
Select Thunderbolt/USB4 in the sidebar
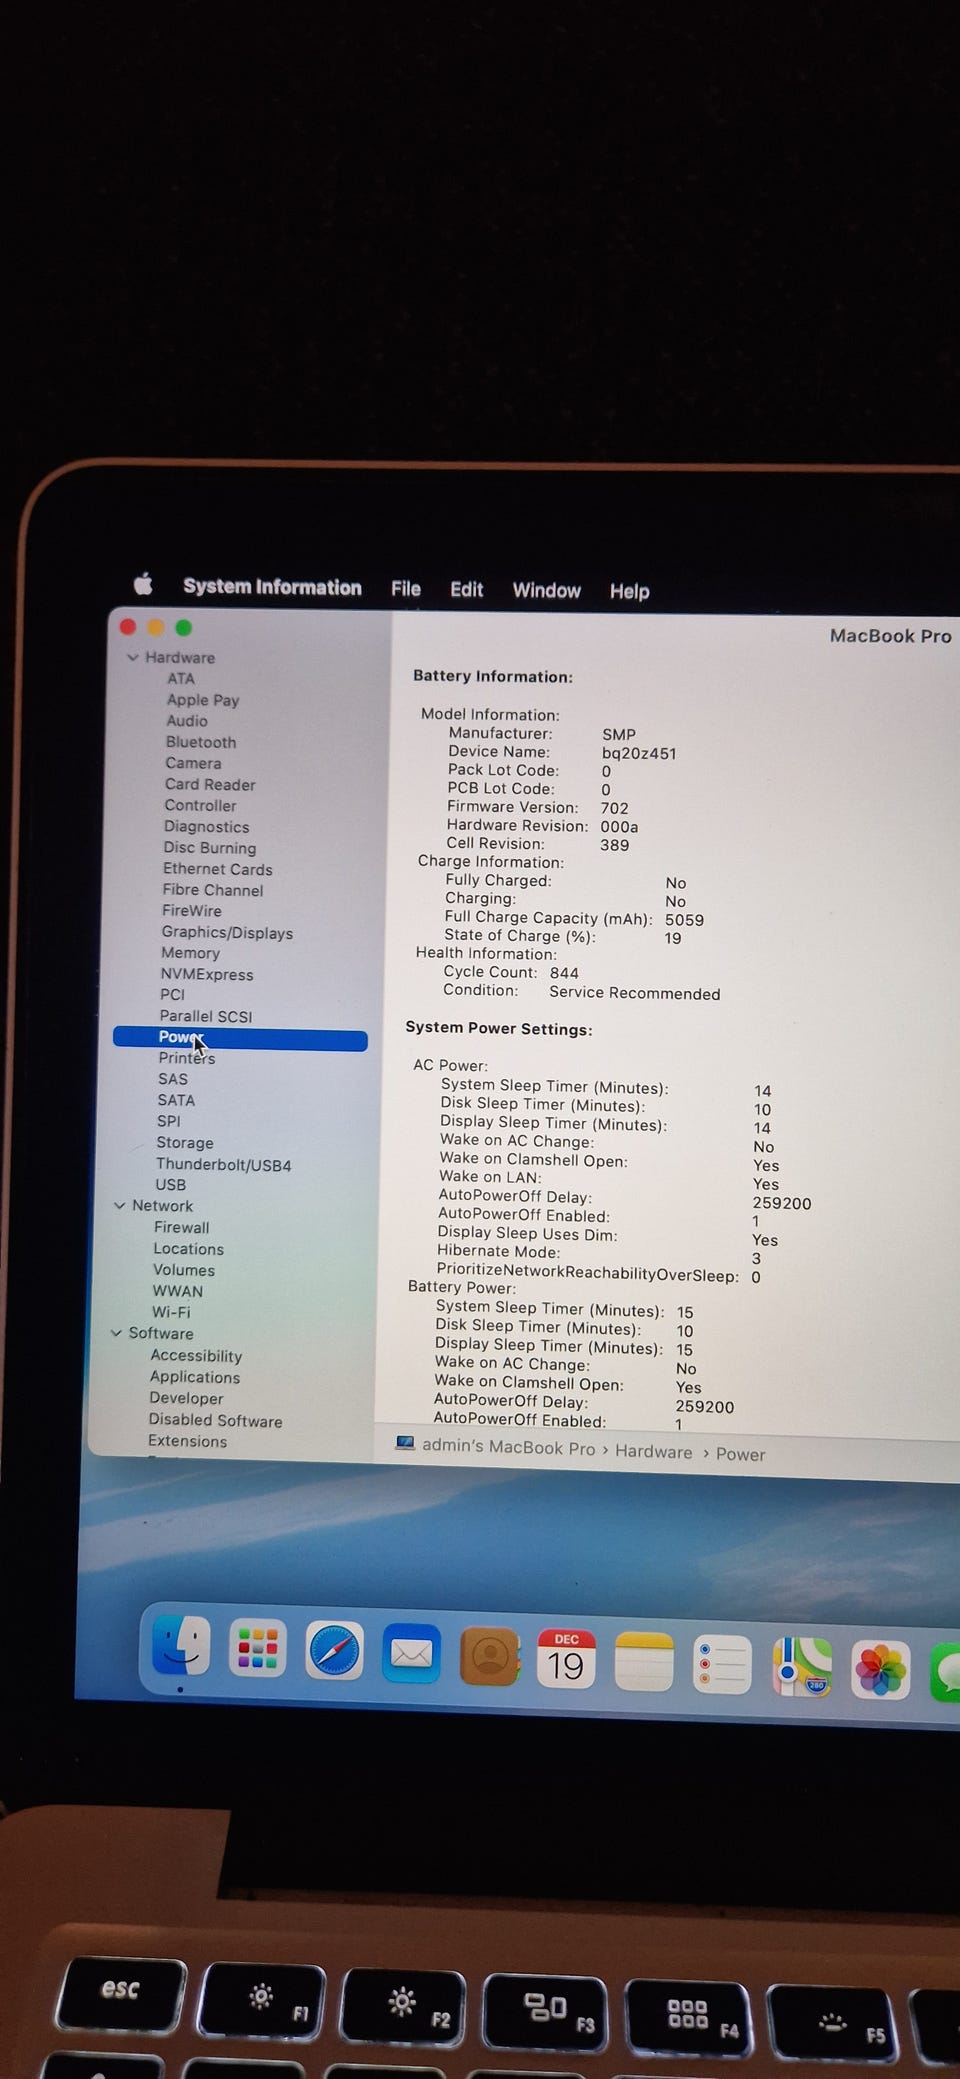click(x=223, y=1165)
